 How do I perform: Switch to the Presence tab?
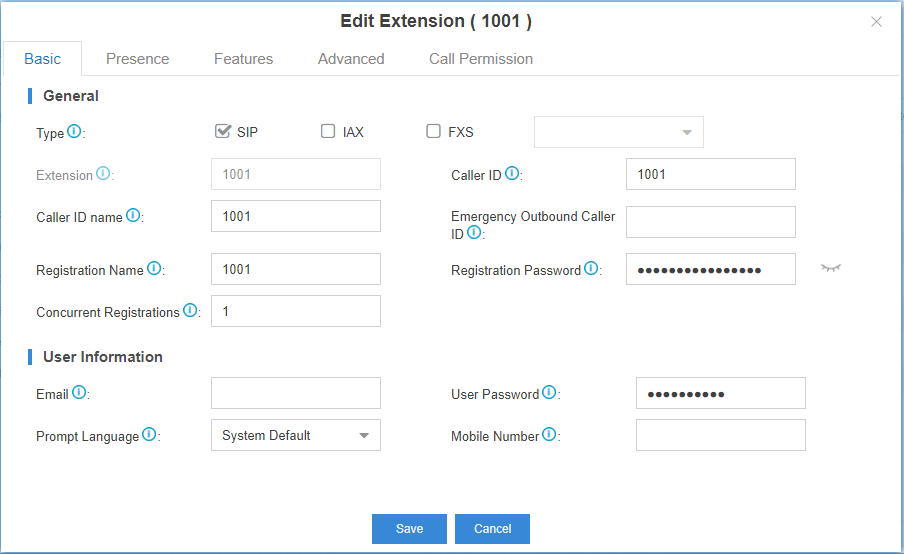tap(137, 59)
